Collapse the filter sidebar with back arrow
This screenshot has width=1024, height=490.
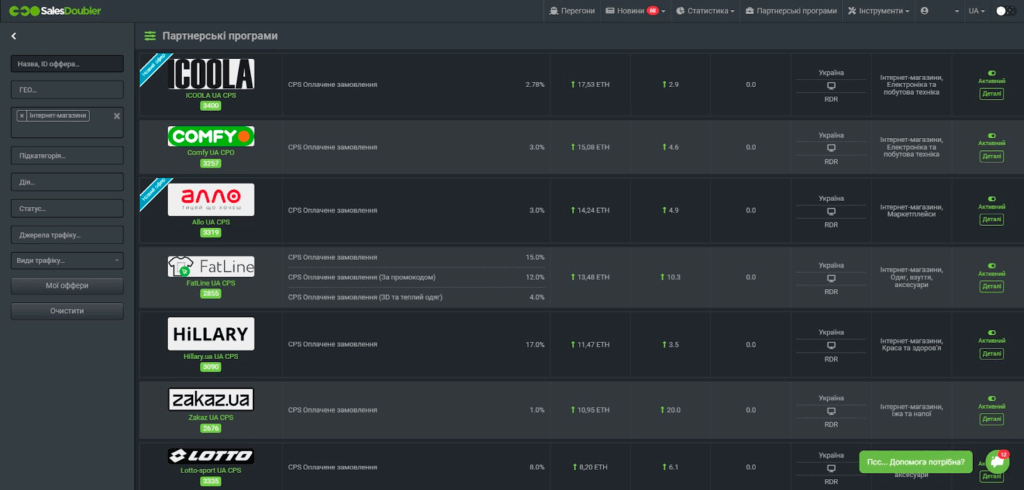click(15, 36)
